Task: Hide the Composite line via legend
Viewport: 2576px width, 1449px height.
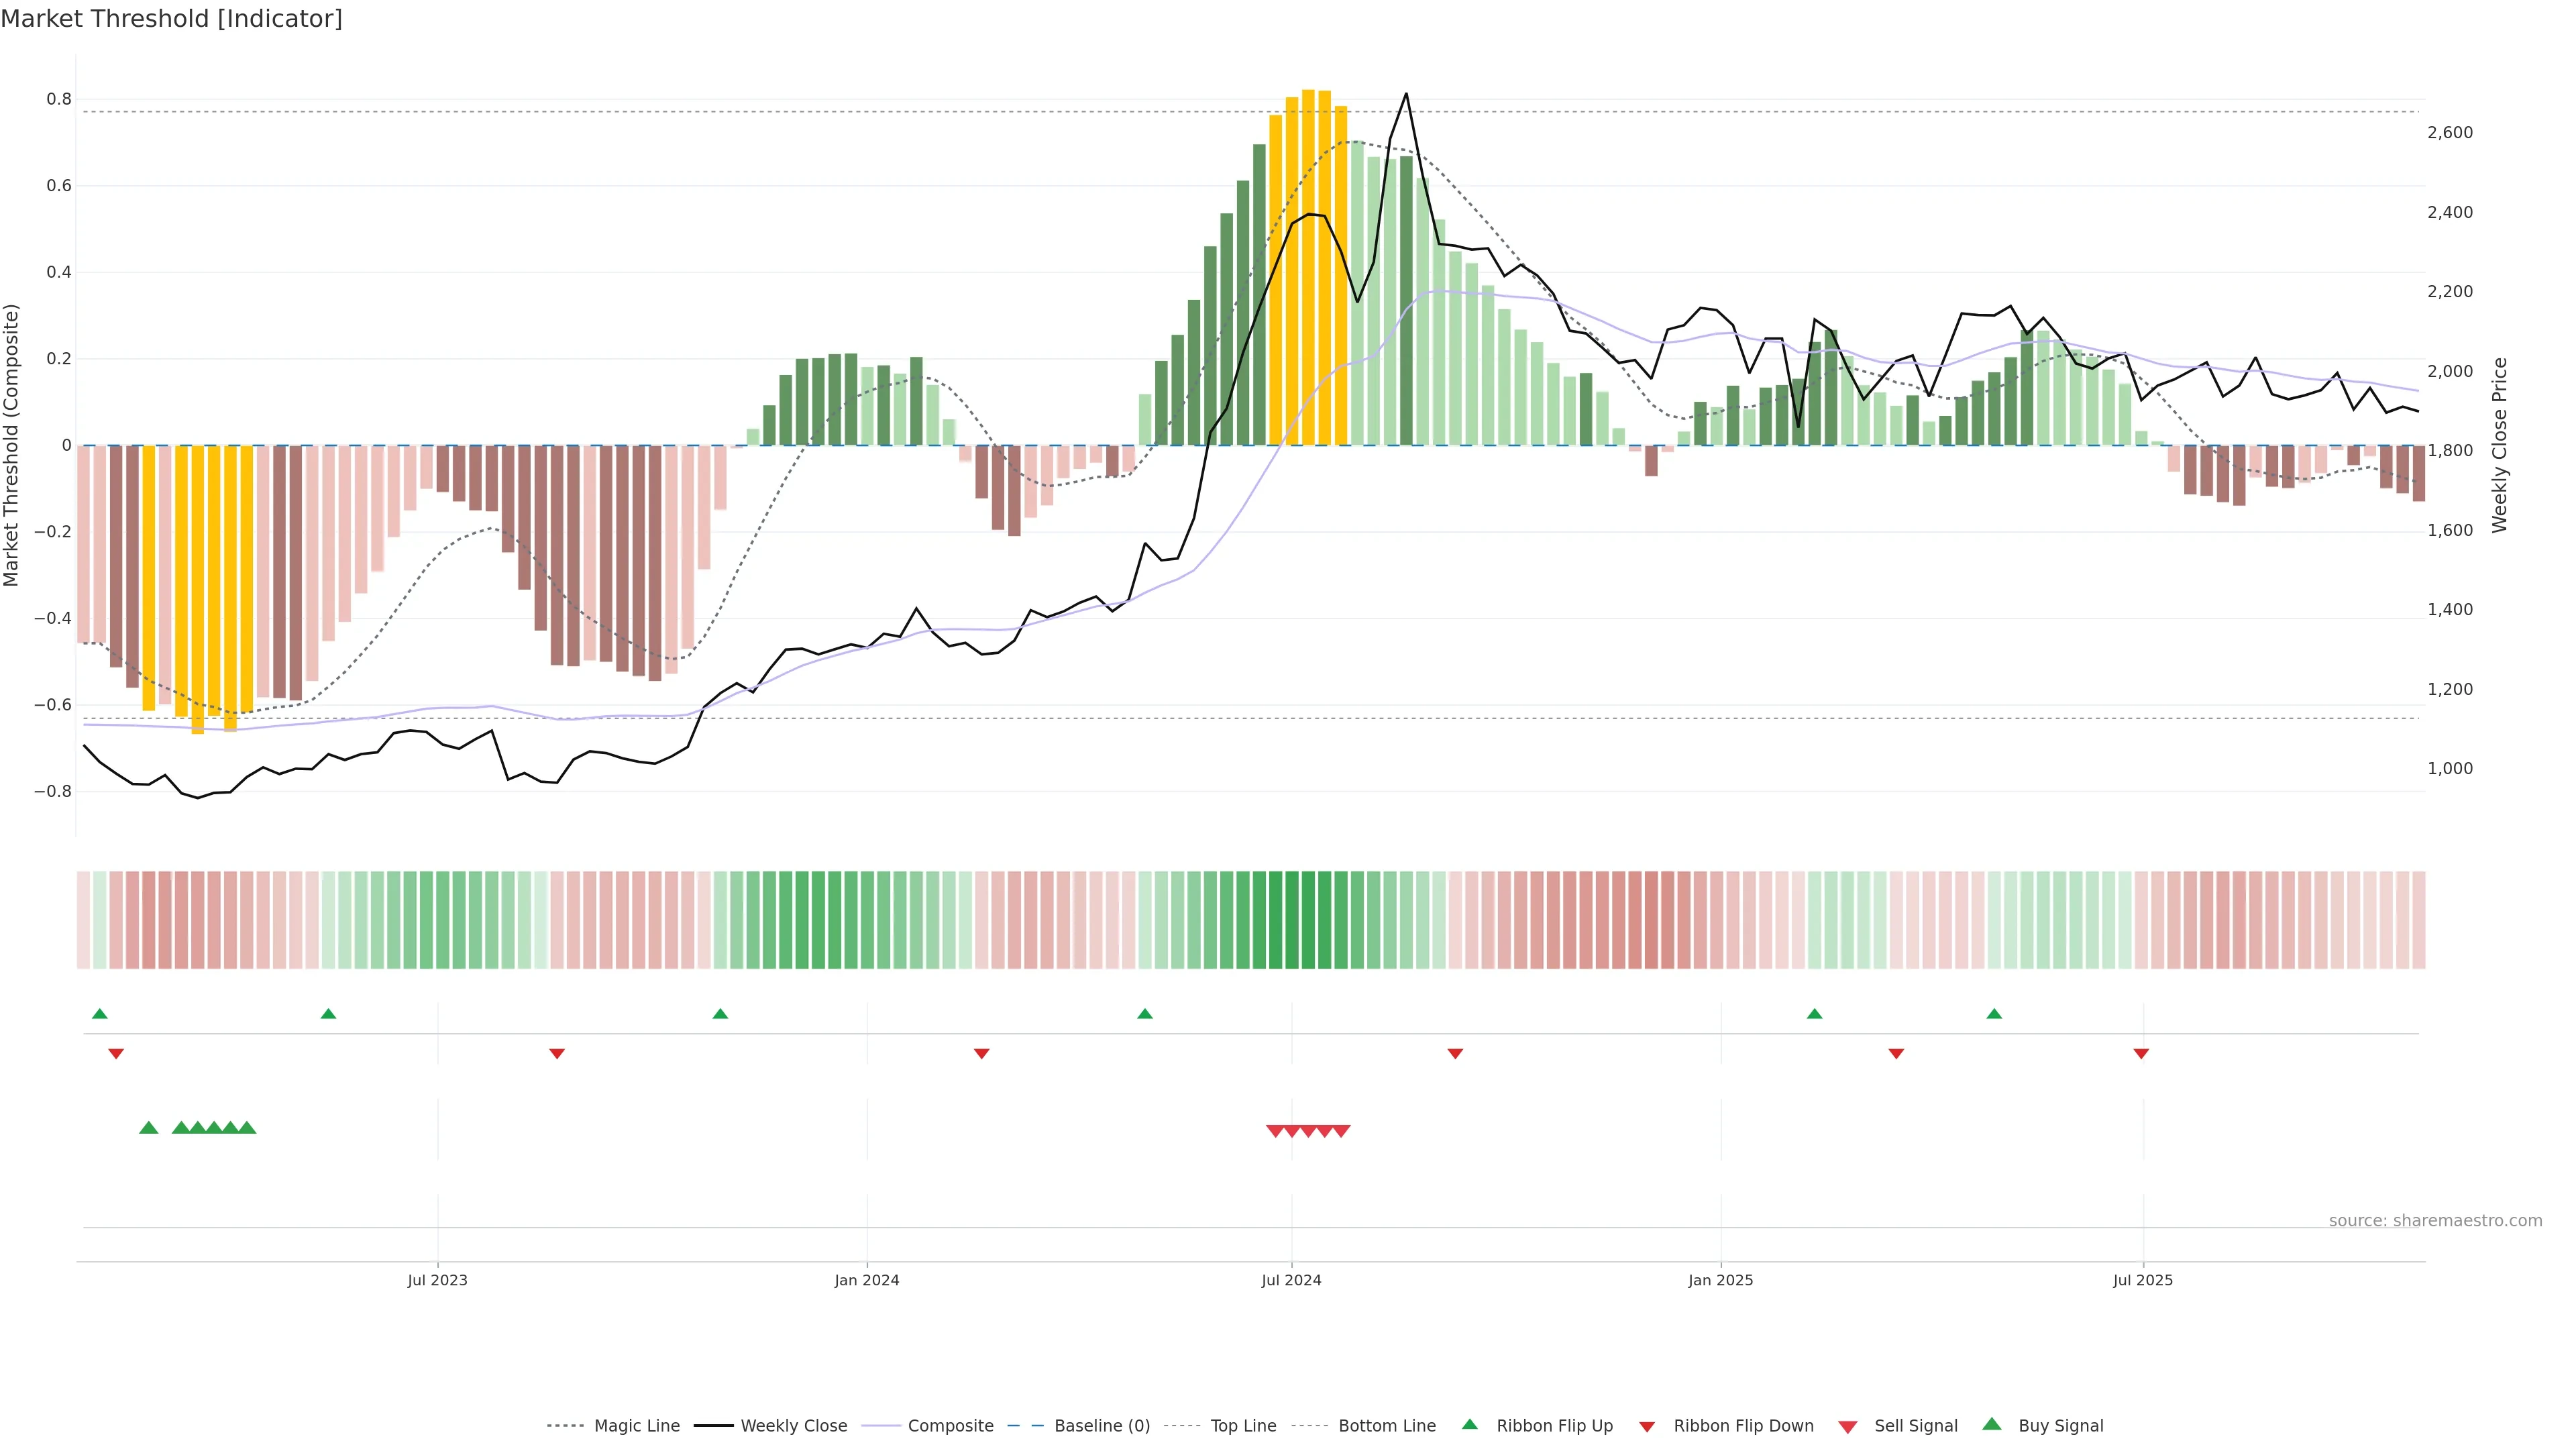Action: [x=950, y=1426]
